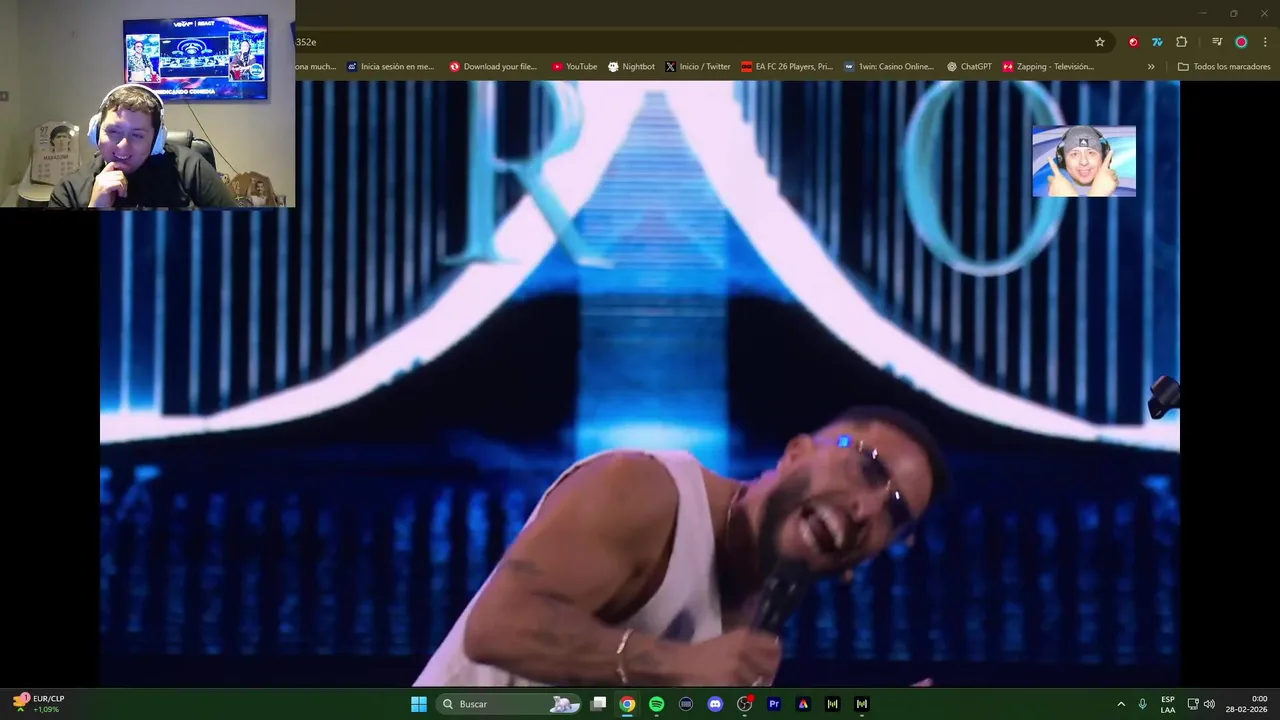Open Discord from the taskbar
Screen dimensions: 1280x720
click(715, 704)
